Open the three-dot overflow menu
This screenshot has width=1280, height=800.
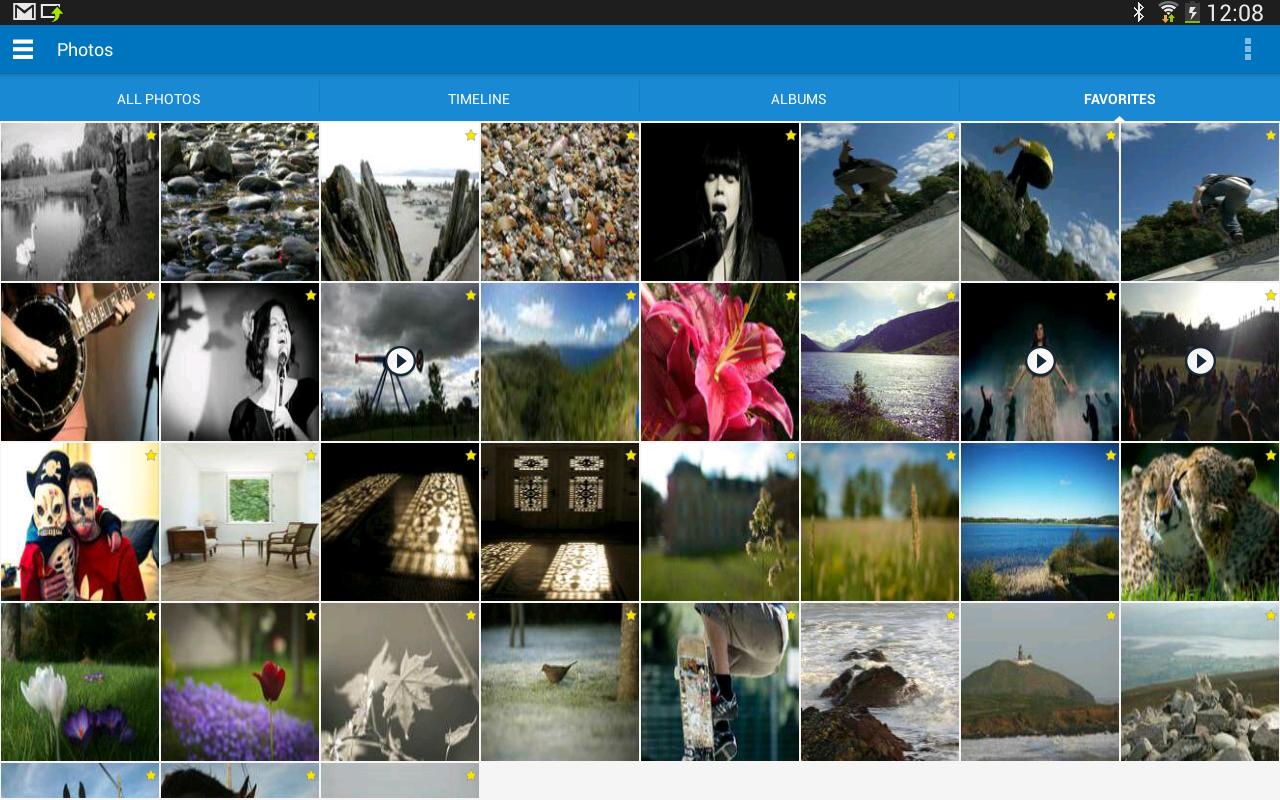[1247, 50]
